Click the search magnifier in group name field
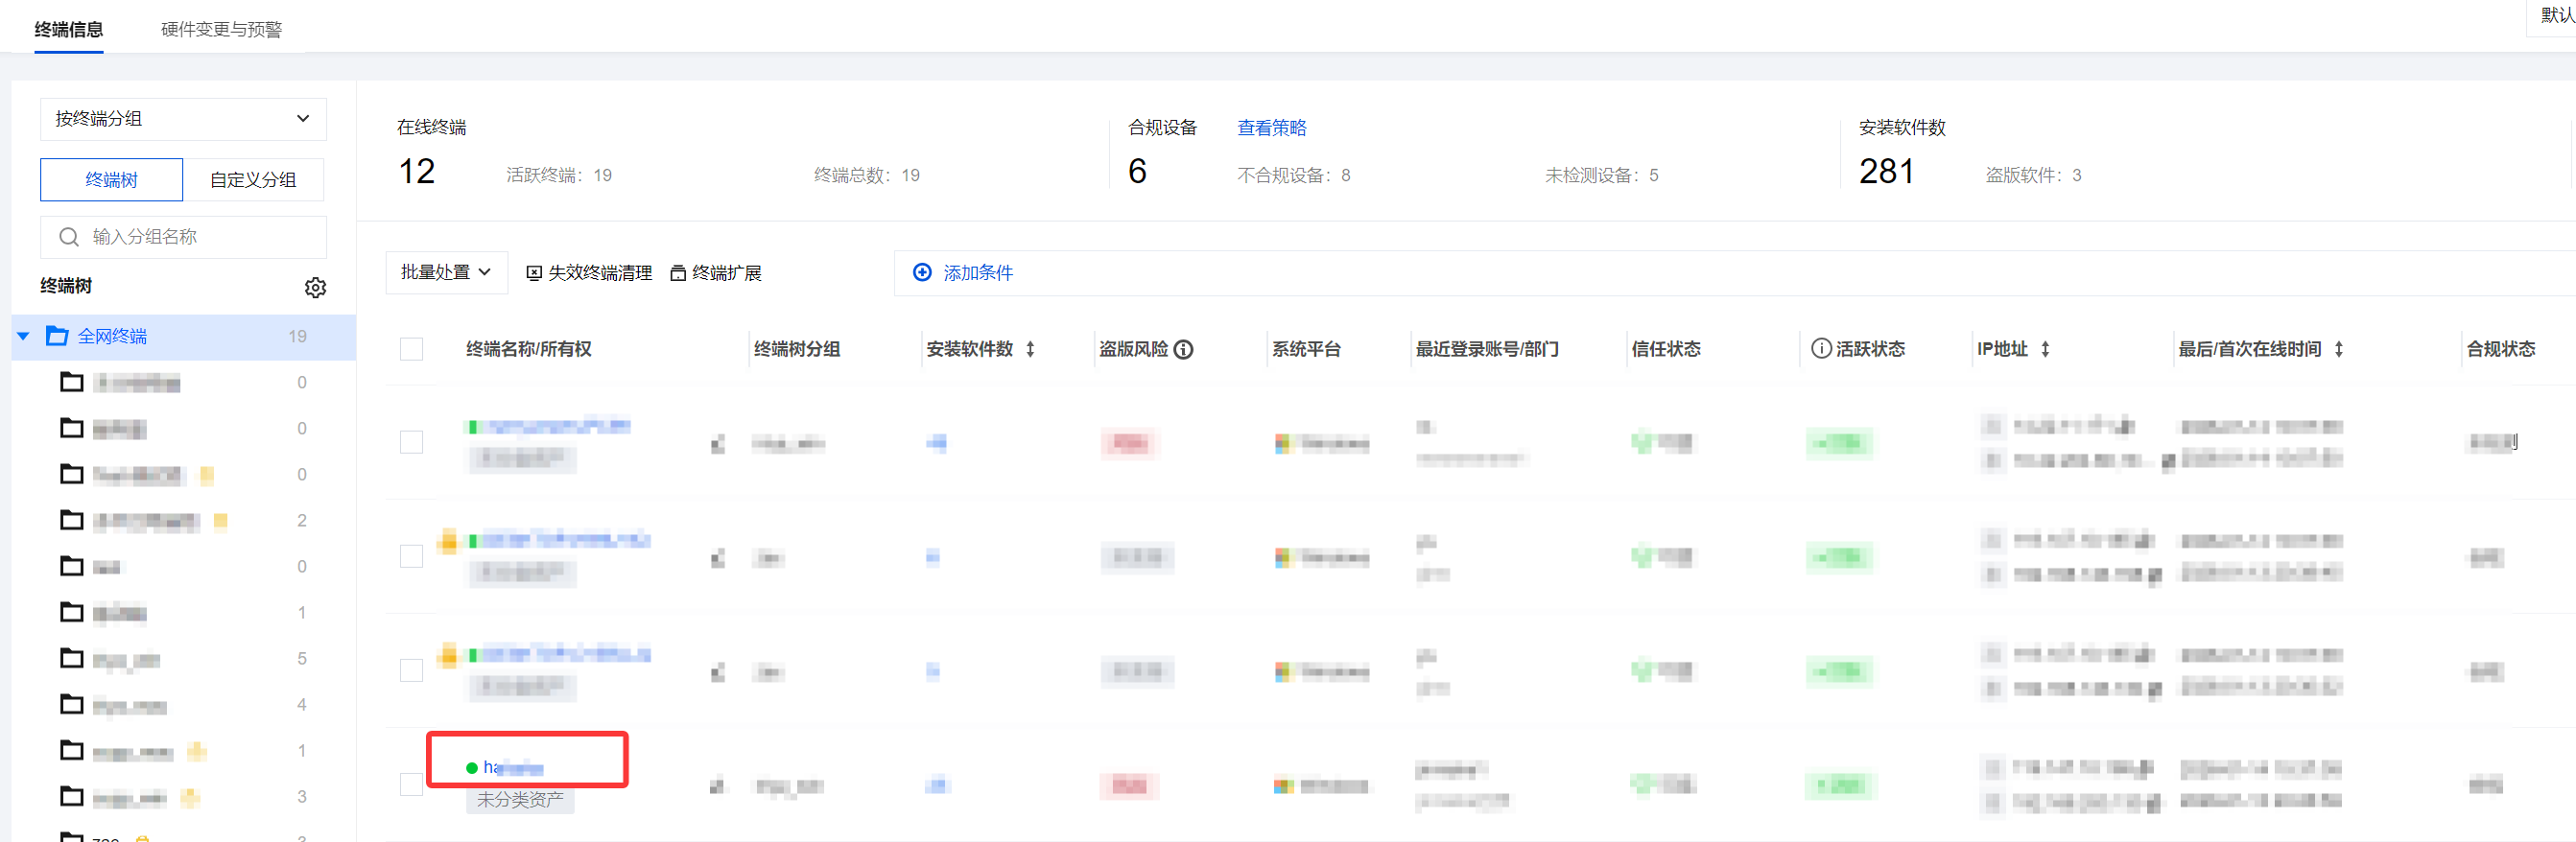2576x842 pixels. 69,237
